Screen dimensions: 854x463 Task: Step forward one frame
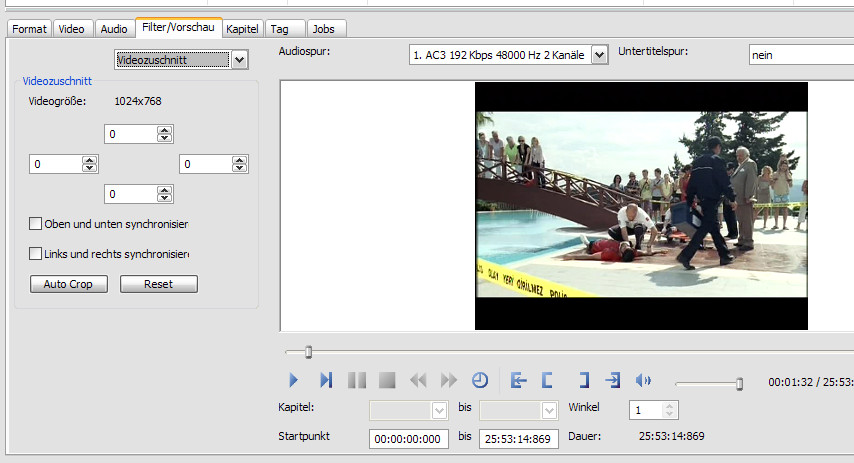[x=326, y=380]
